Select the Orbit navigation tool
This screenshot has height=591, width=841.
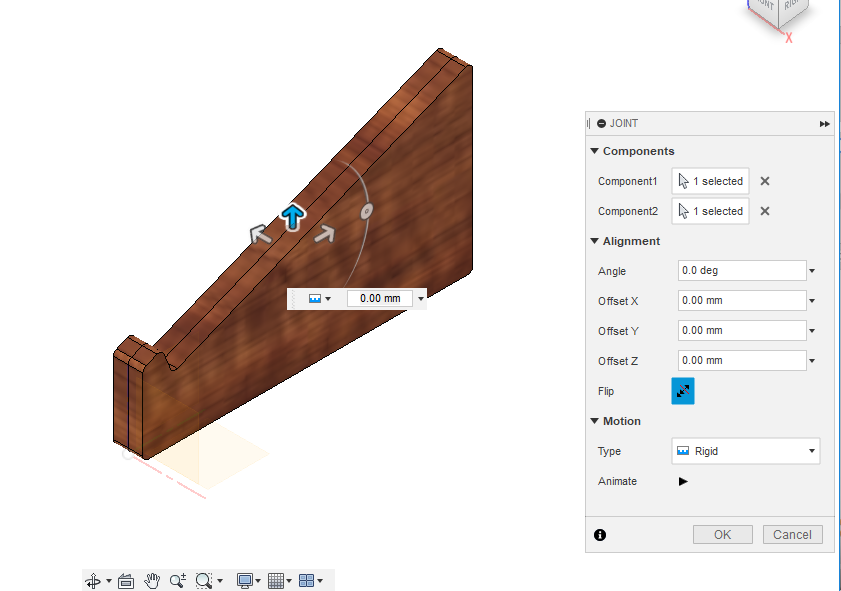coord(93,581)
